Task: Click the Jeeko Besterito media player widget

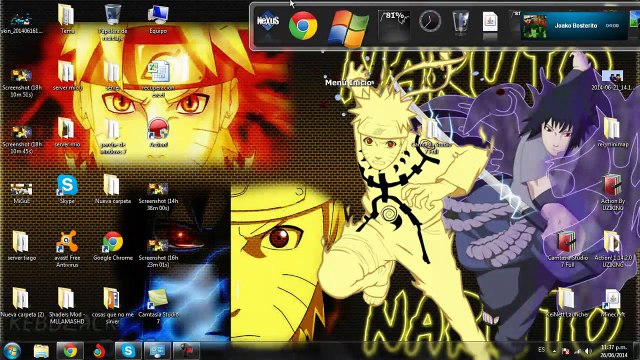Action: click(574, 25)
